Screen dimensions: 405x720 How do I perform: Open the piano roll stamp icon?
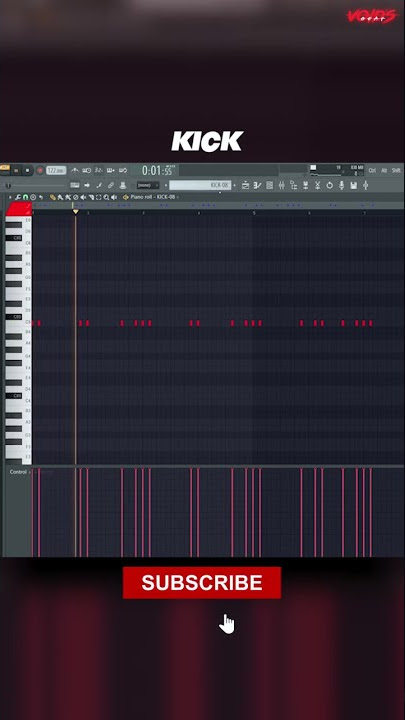[x=33, y=197]
